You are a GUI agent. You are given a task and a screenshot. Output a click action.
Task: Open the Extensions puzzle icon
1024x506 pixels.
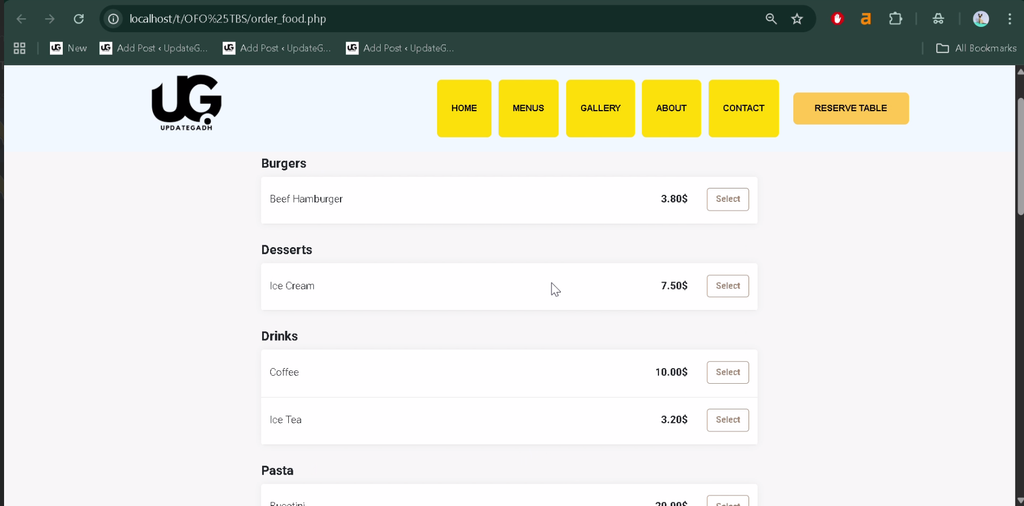pyautogui.click(x=895, y=19)
